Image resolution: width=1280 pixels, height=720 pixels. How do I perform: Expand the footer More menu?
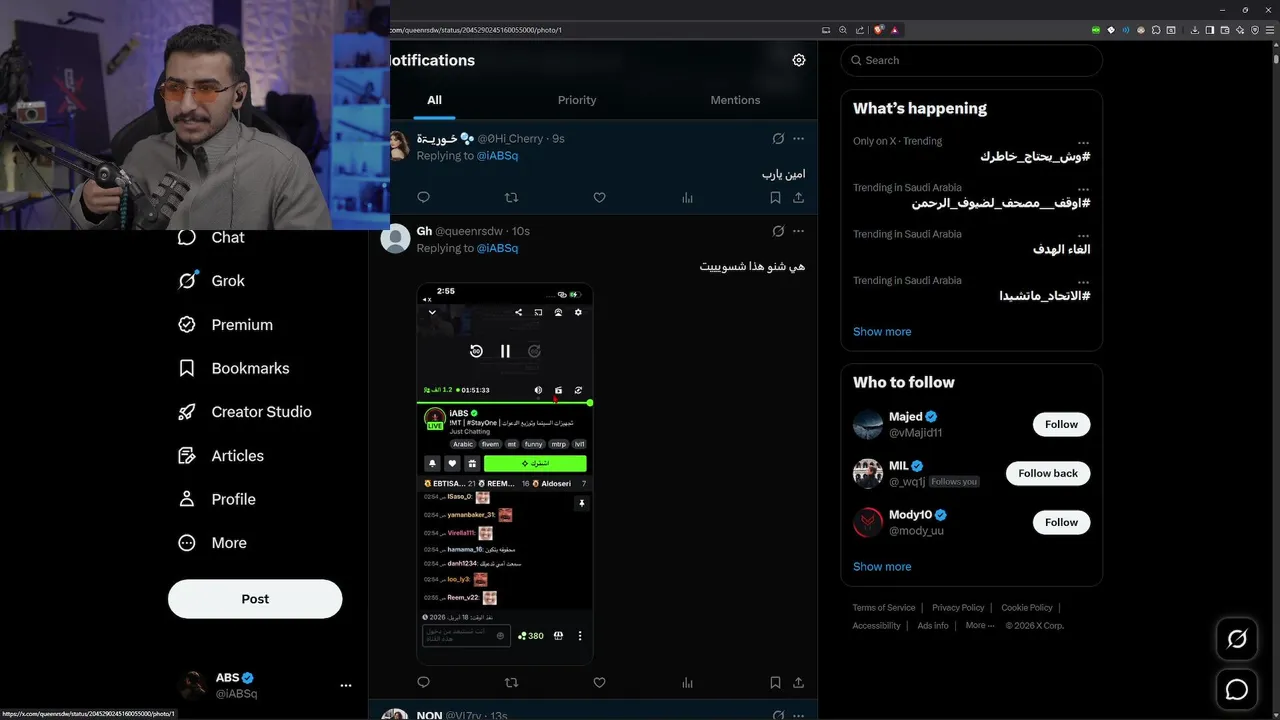point(979,626)
